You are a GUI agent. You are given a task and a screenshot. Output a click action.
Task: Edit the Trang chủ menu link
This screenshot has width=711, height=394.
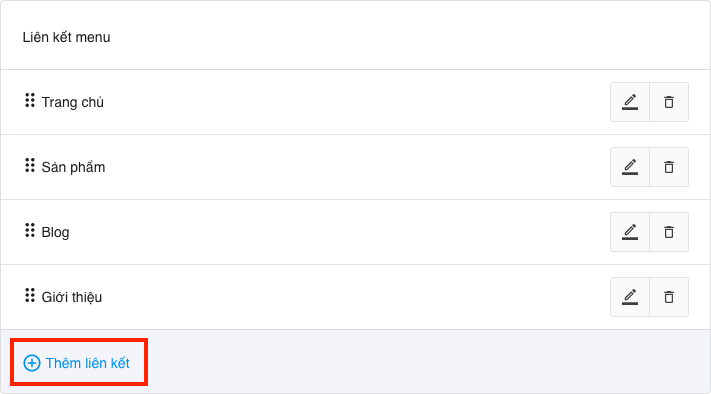[x=630, y=102]
